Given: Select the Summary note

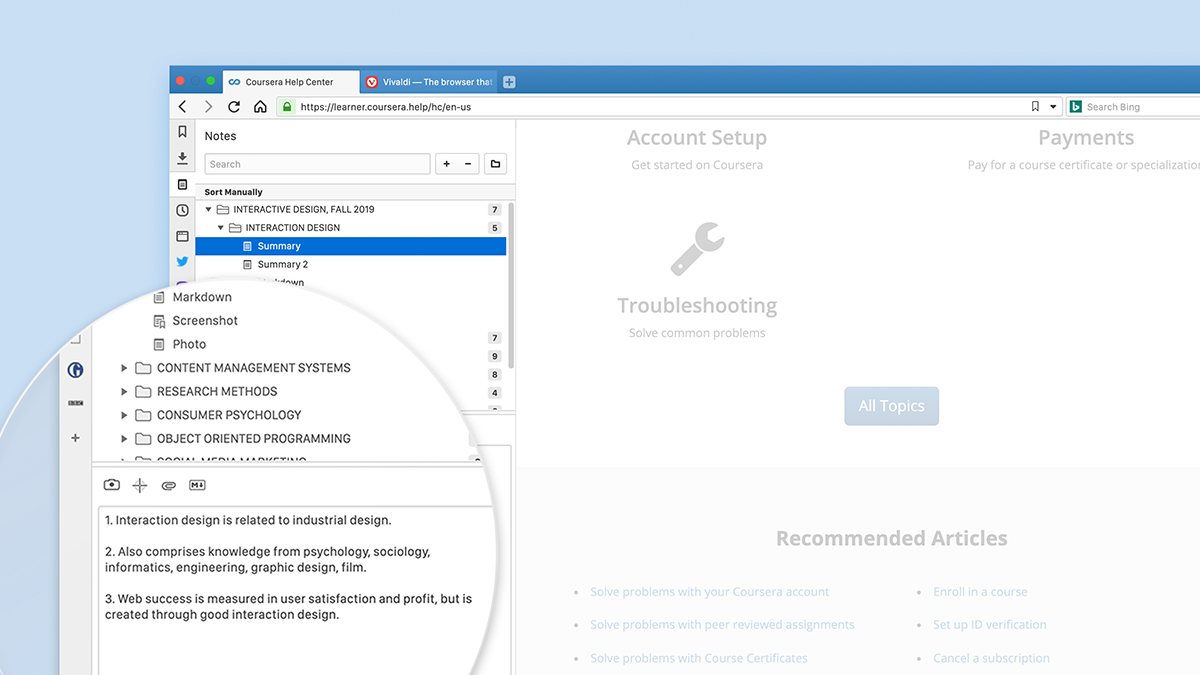Looking at the screenshot, I should [351, 246].
